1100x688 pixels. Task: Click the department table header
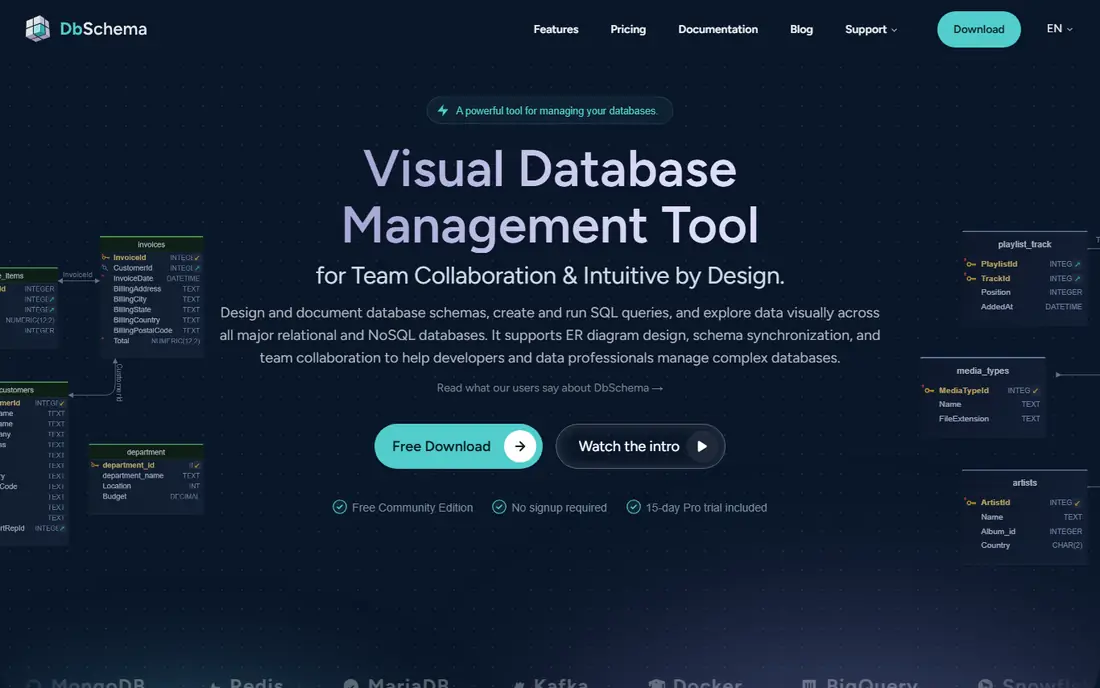pos(146,452)
